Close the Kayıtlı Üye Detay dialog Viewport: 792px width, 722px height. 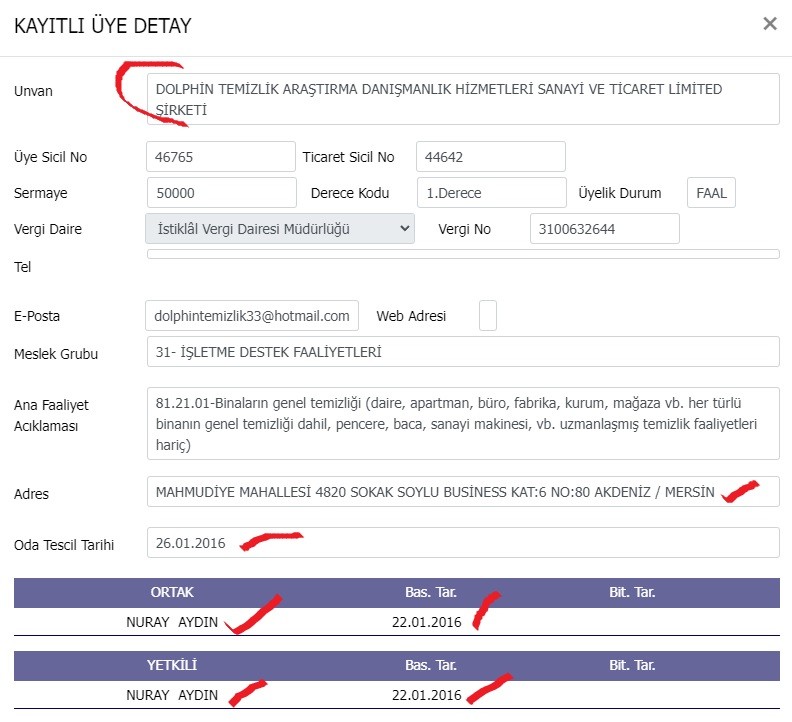click(770, 23)
